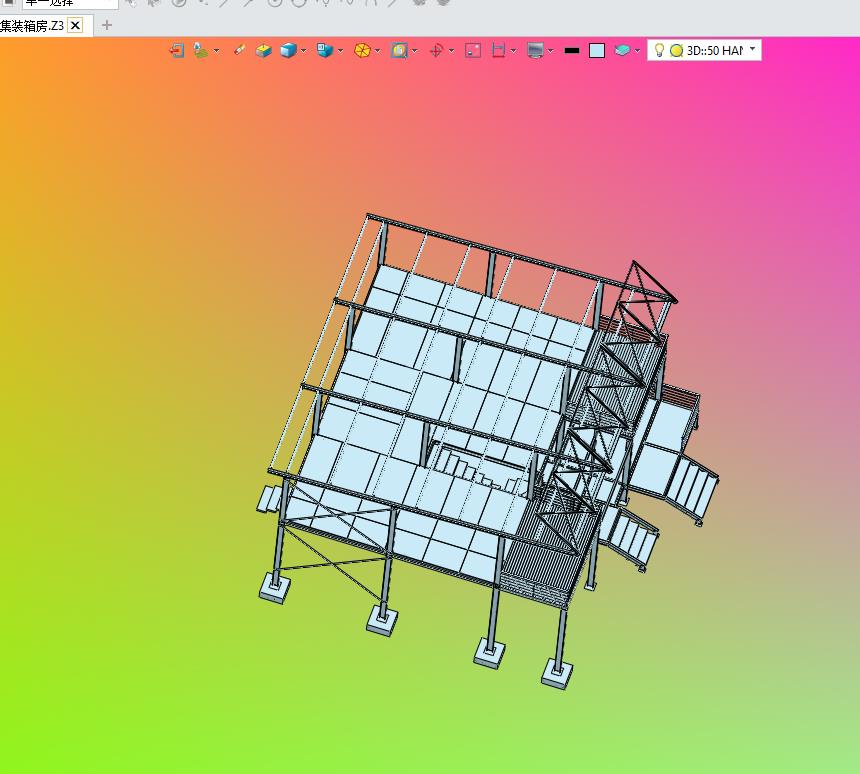Click the yellow circle layer icon
Viewport: 860px width, 774px height.
pos(677,50)
